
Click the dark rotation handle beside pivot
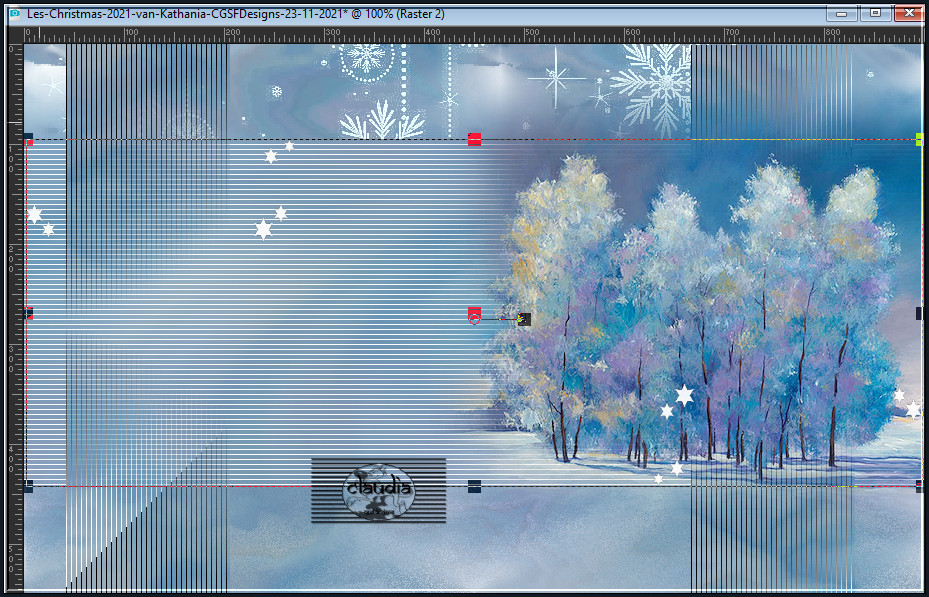(x=524, y=319)
